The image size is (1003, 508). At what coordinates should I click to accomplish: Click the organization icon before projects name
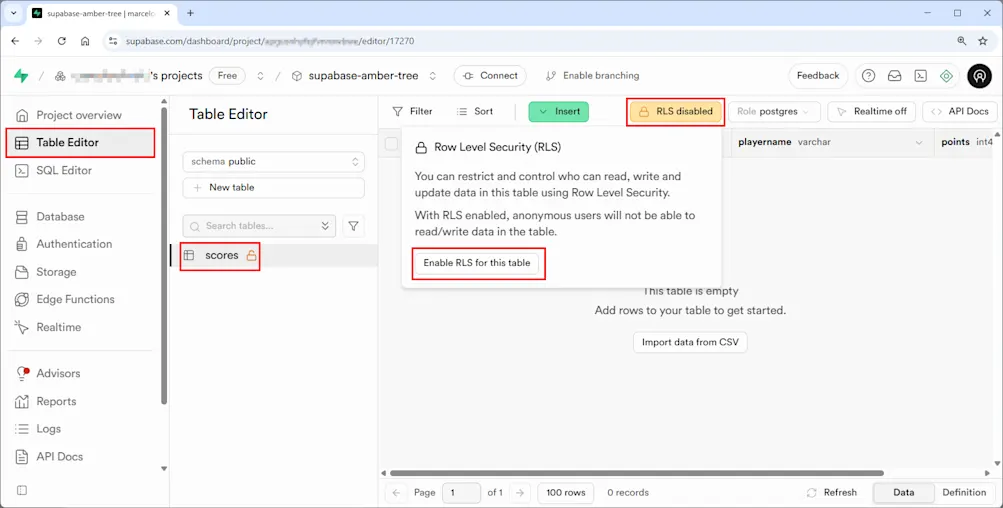tap(60, 76)
